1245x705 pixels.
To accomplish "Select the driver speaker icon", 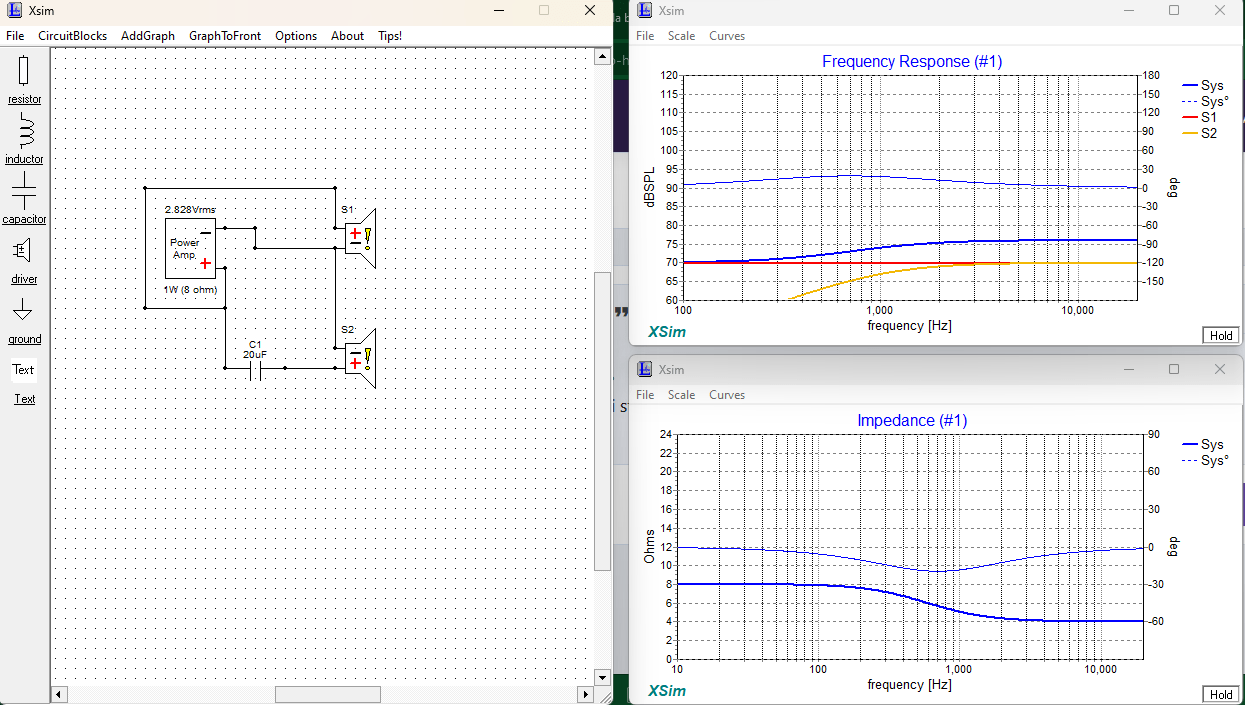I will [x=23, y=250].
